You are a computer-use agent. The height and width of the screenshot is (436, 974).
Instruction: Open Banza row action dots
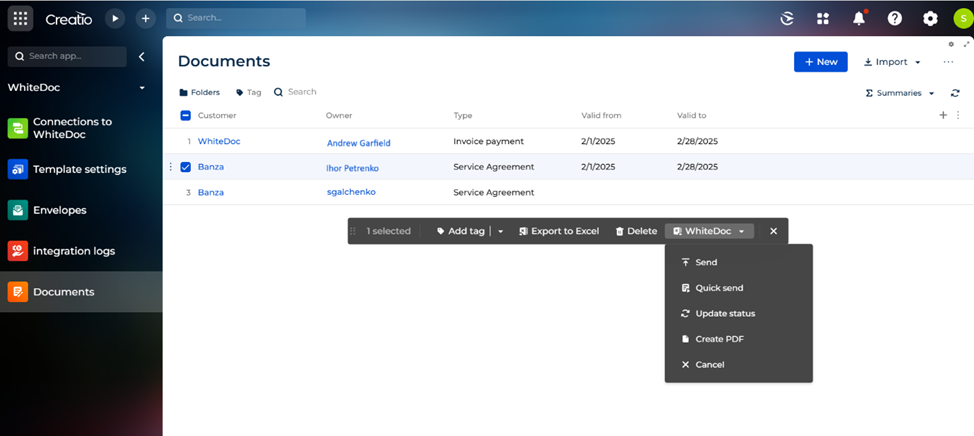tap(170, 166)
